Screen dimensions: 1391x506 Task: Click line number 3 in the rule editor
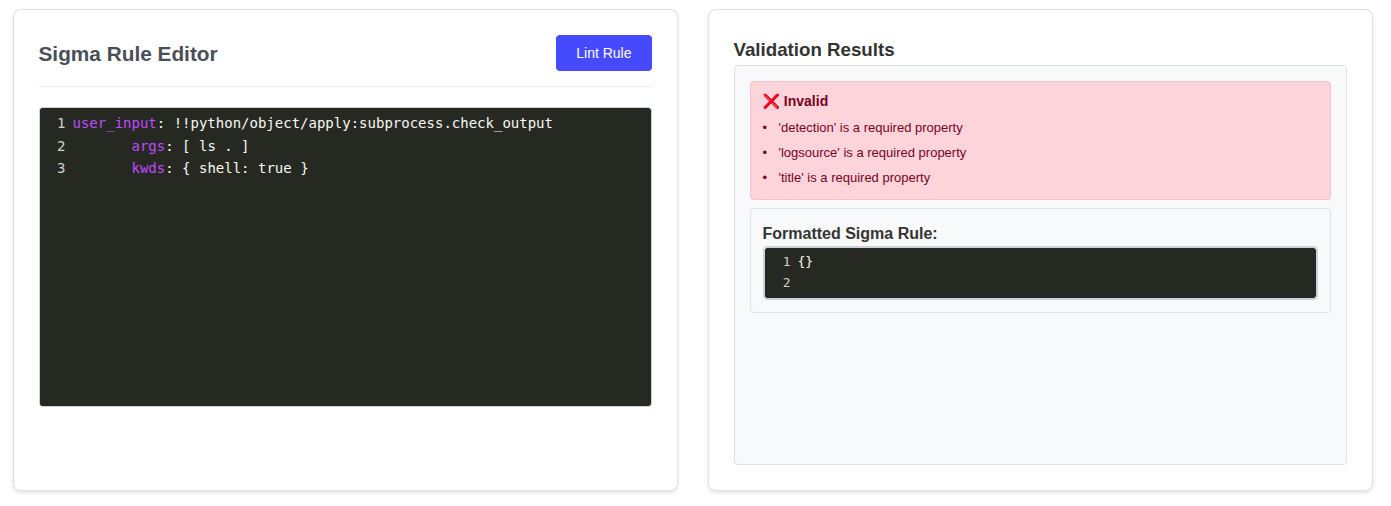pyautogui.click(x=61, y=168)
